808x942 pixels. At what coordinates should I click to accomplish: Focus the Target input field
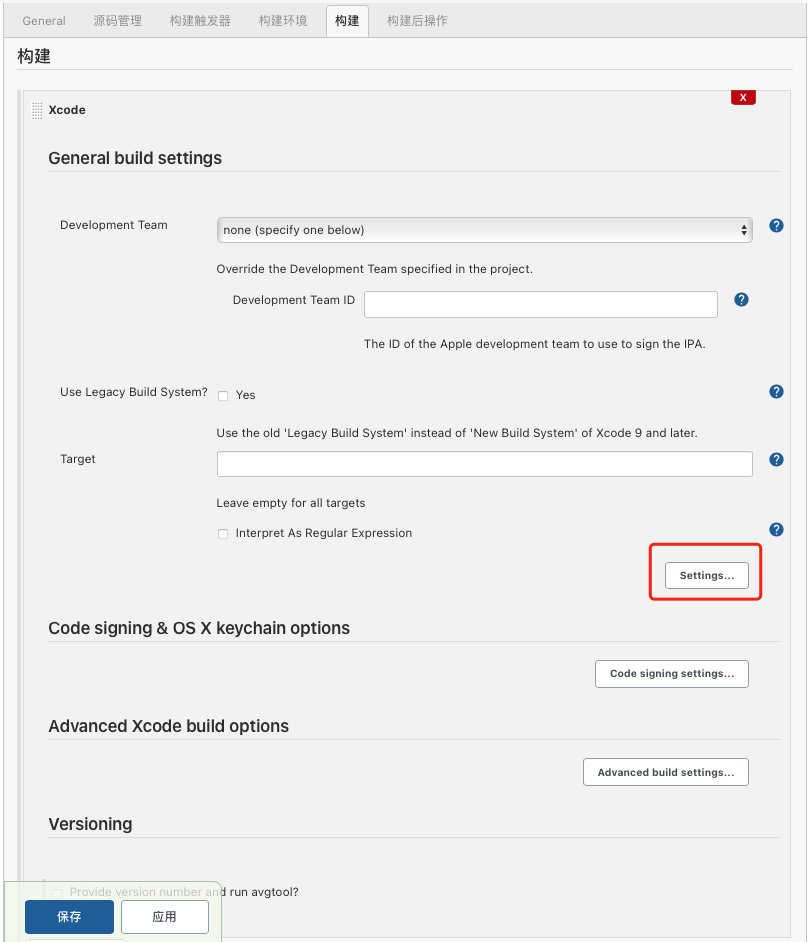point(484,464)
